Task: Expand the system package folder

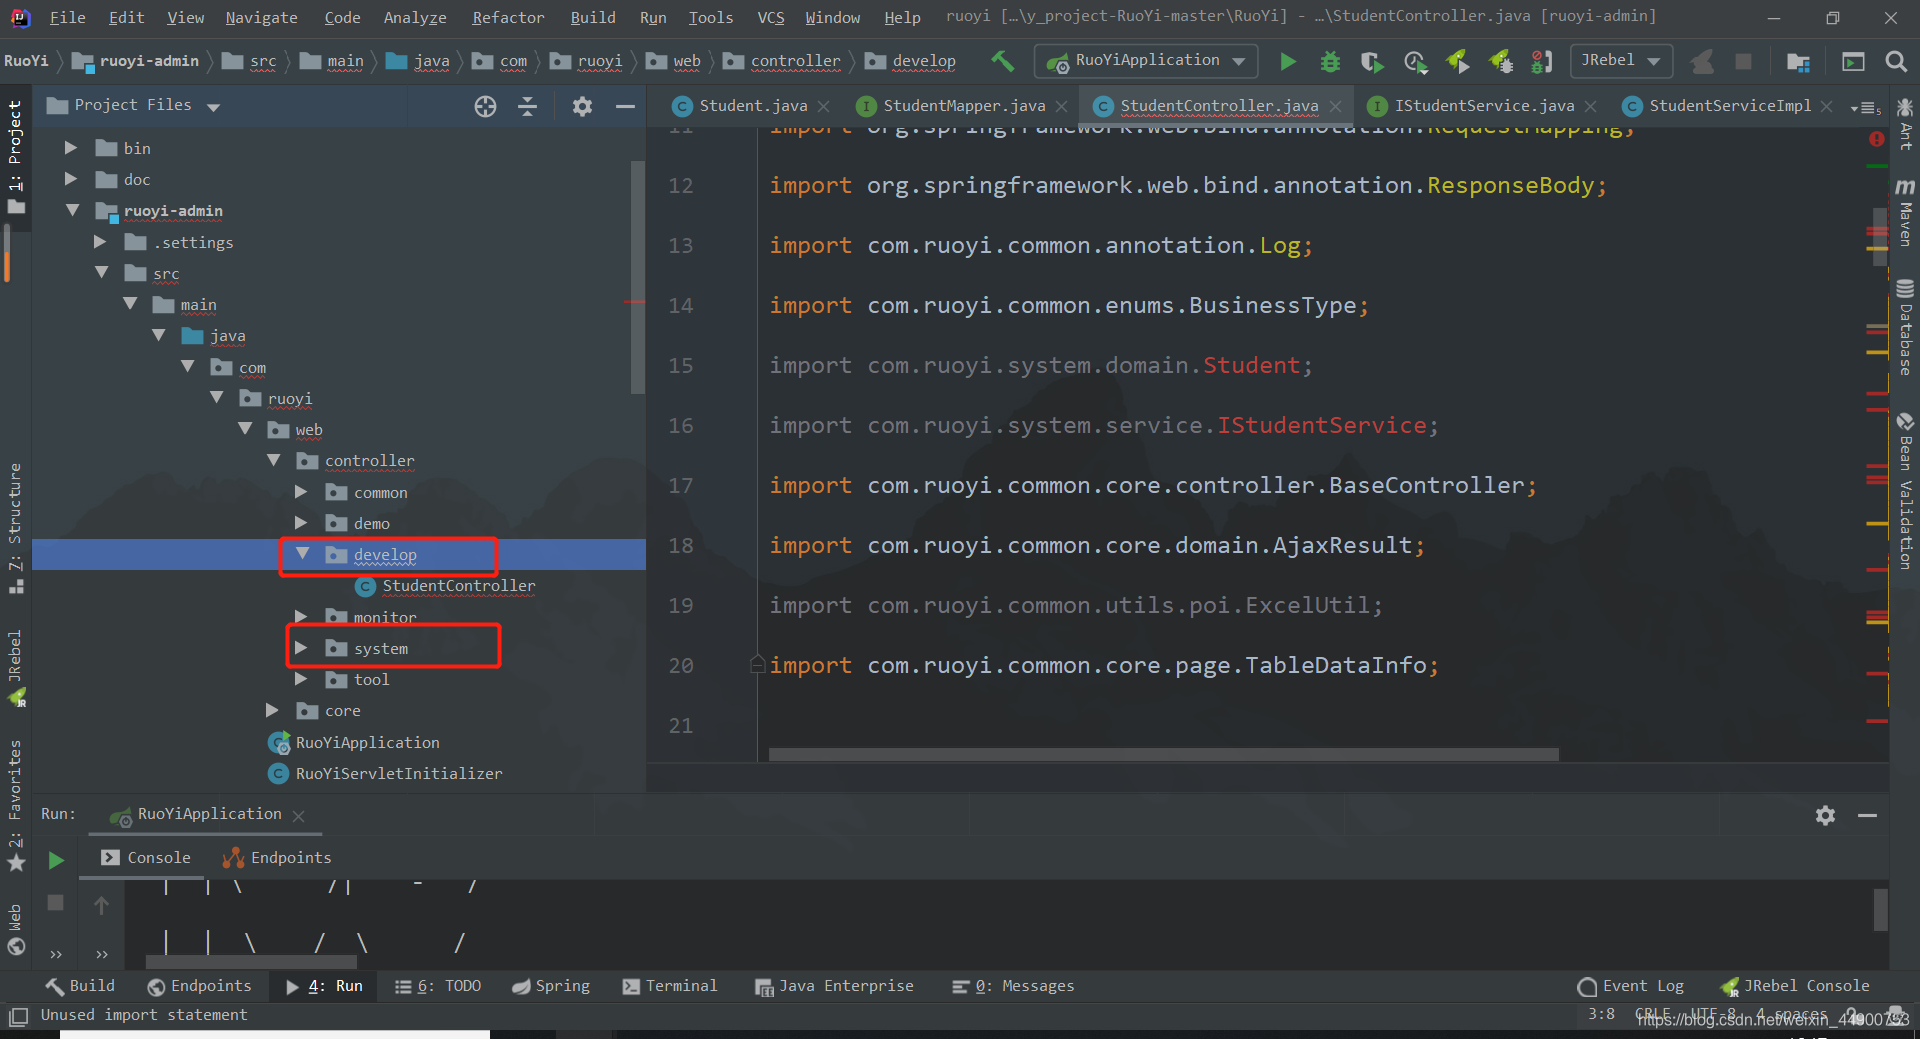Action: tap(301, 648)
